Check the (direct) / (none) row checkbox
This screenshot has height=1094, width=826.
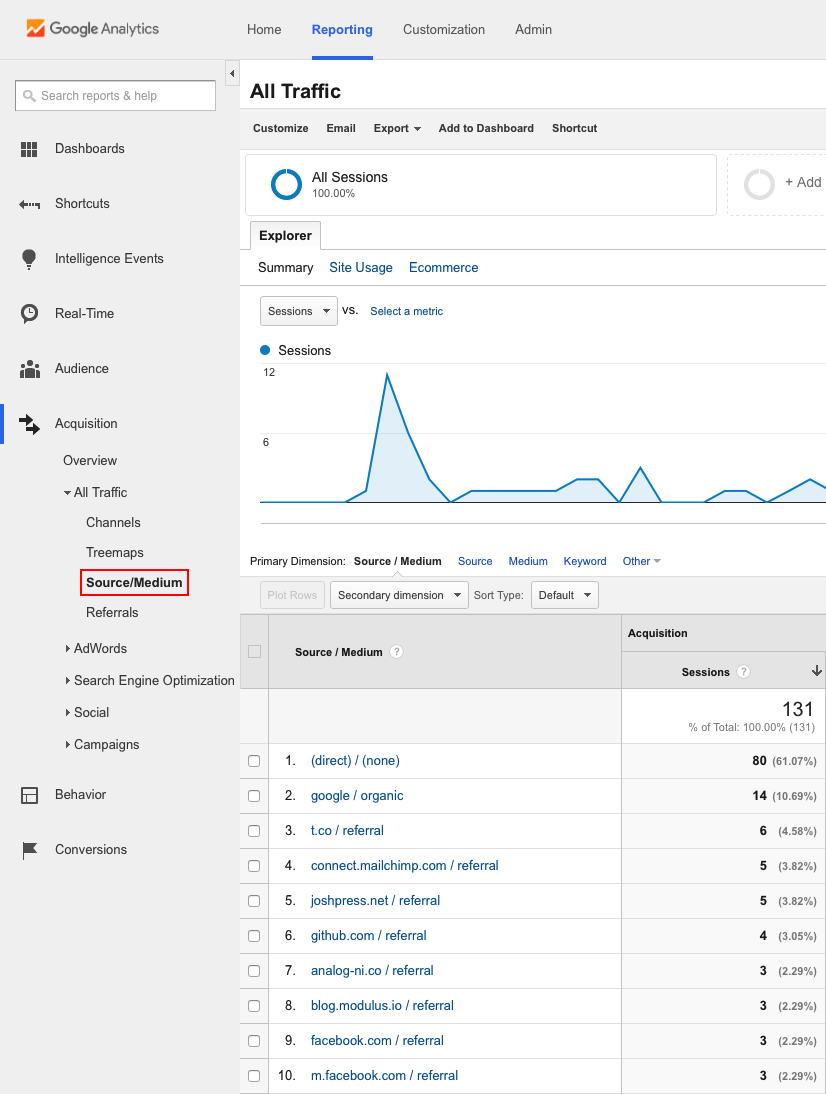[254, 761]
